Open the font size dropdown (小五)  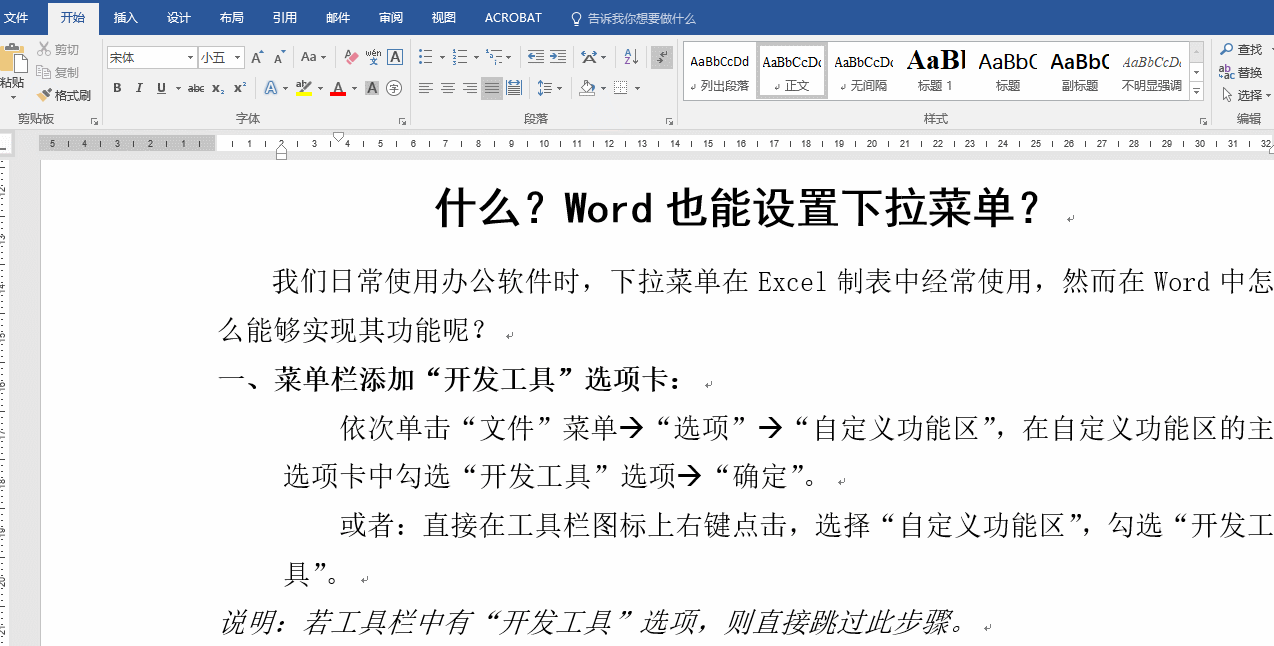click(x=238, y=58)
